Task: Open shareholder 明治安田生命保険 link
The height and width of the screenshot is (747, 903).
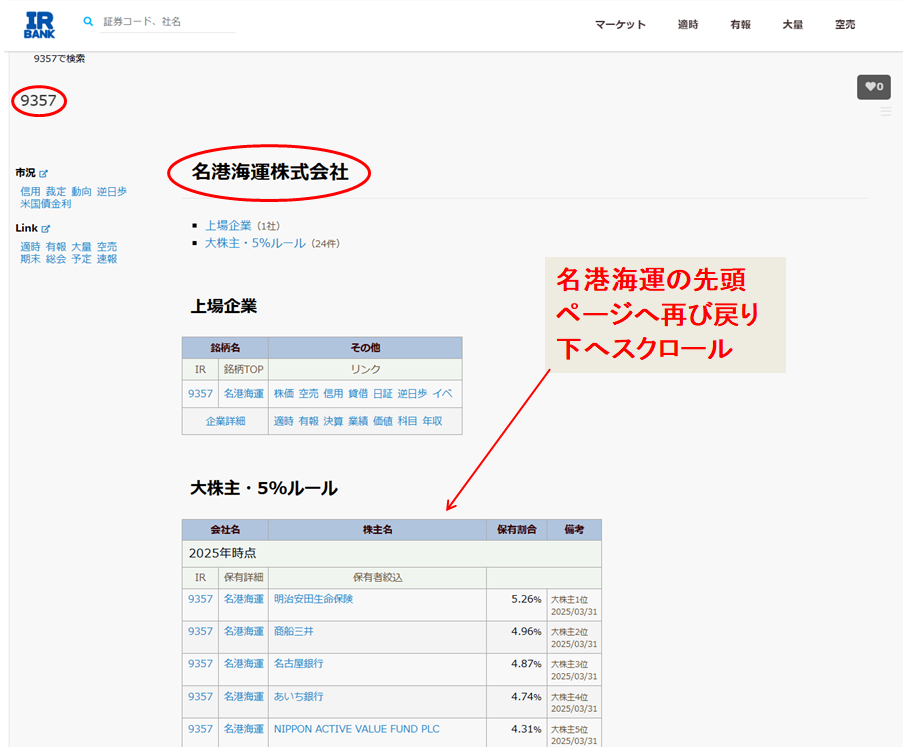Action: coord(313,599)
